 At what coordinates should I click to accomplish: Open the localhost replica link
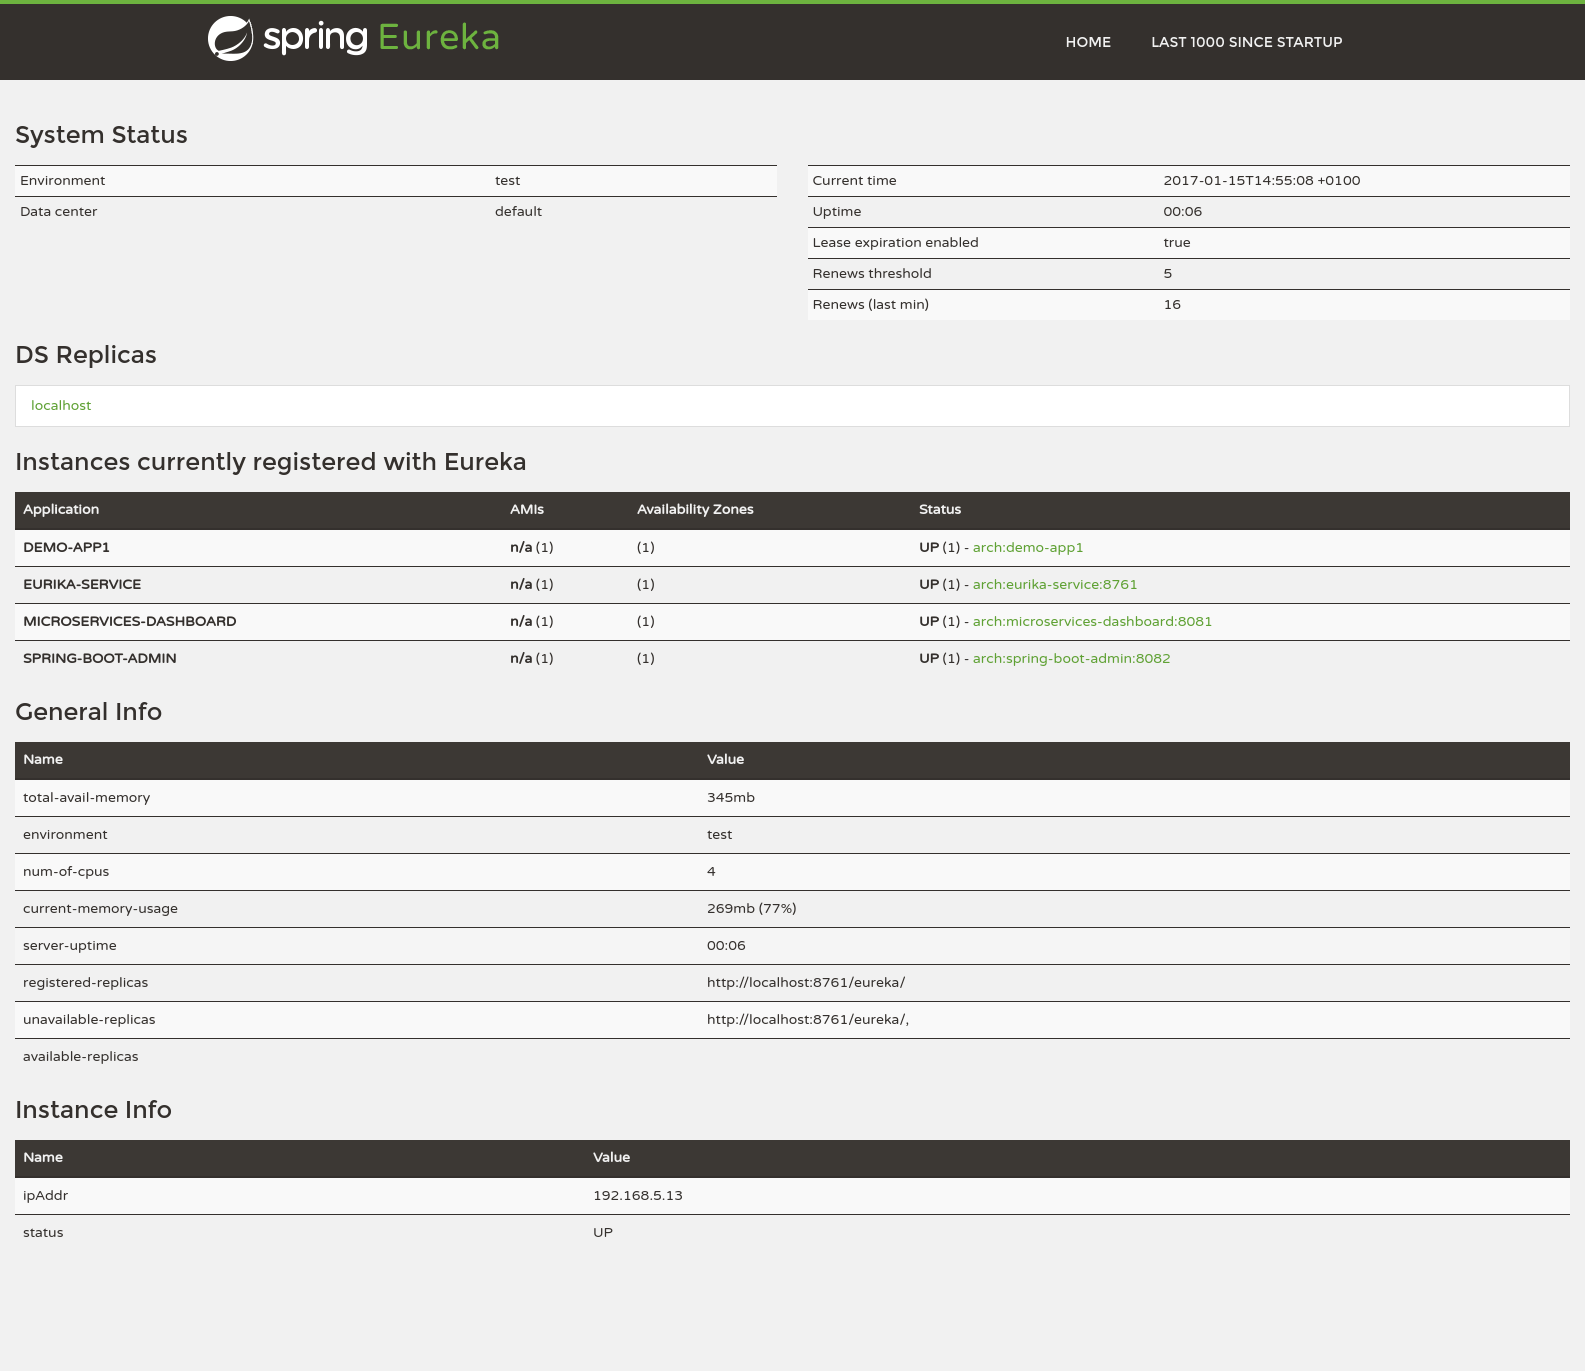pos(61,405)
